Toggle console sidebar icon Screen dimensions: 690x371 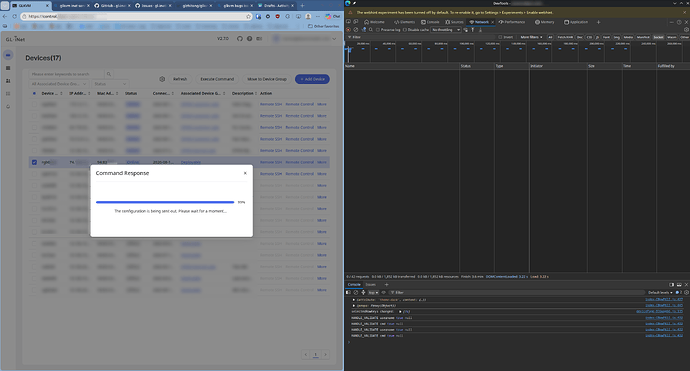(x=348, y=292)
